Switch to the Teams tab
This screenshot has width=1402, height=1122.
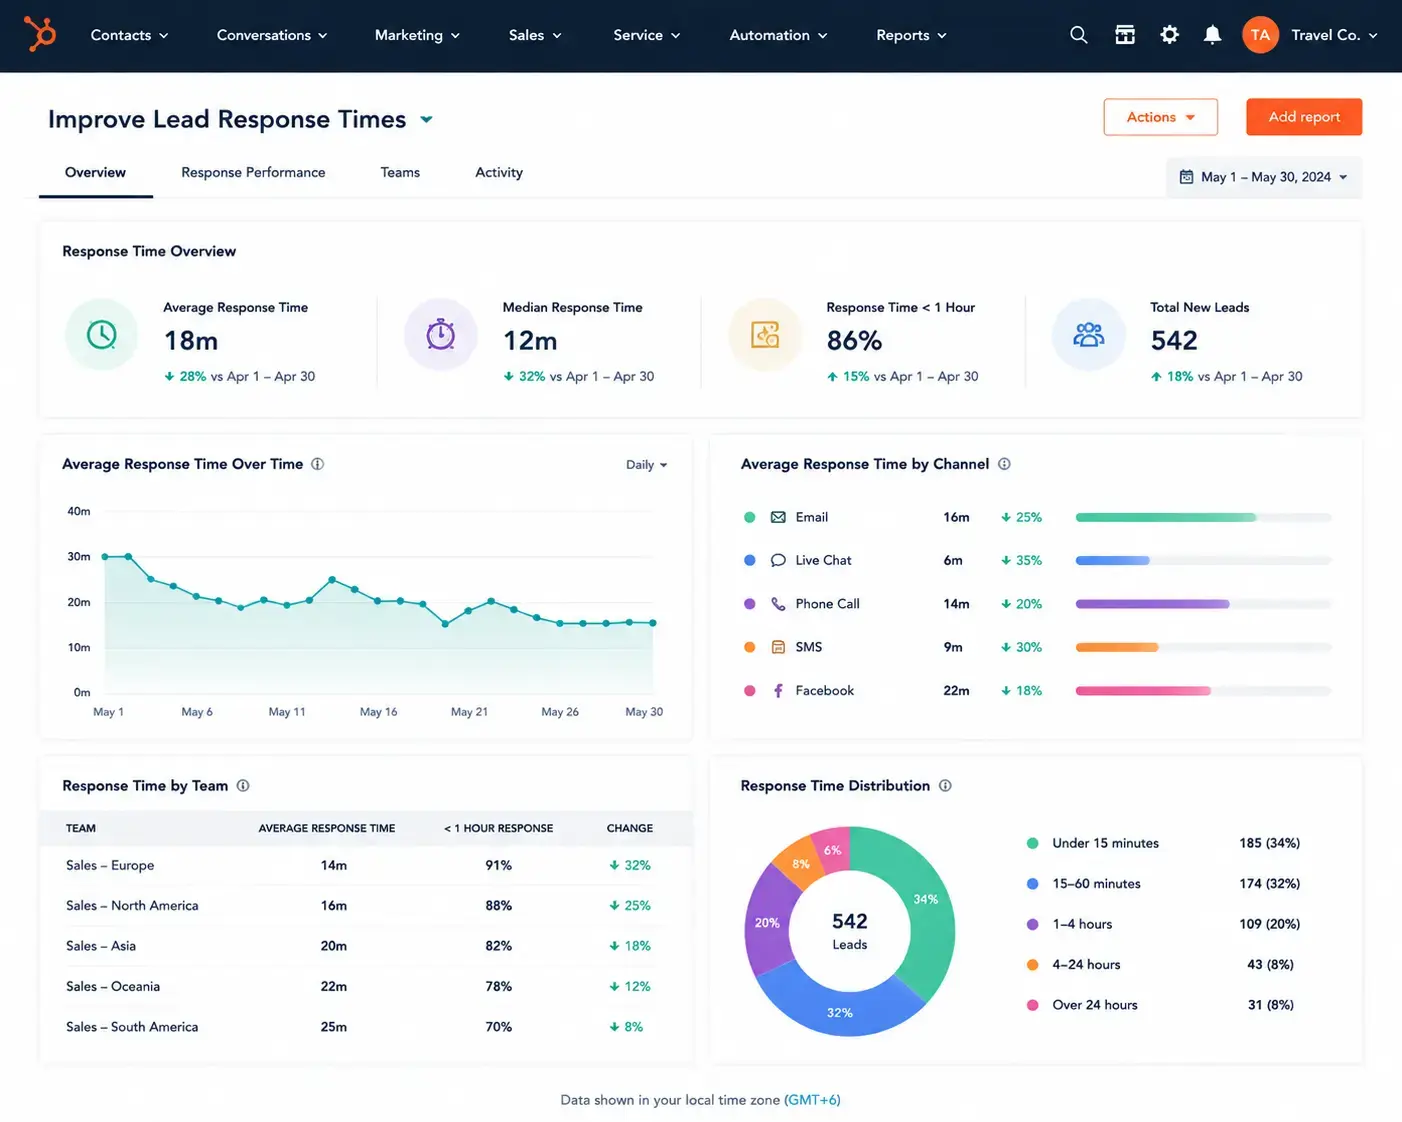(400, 173)
